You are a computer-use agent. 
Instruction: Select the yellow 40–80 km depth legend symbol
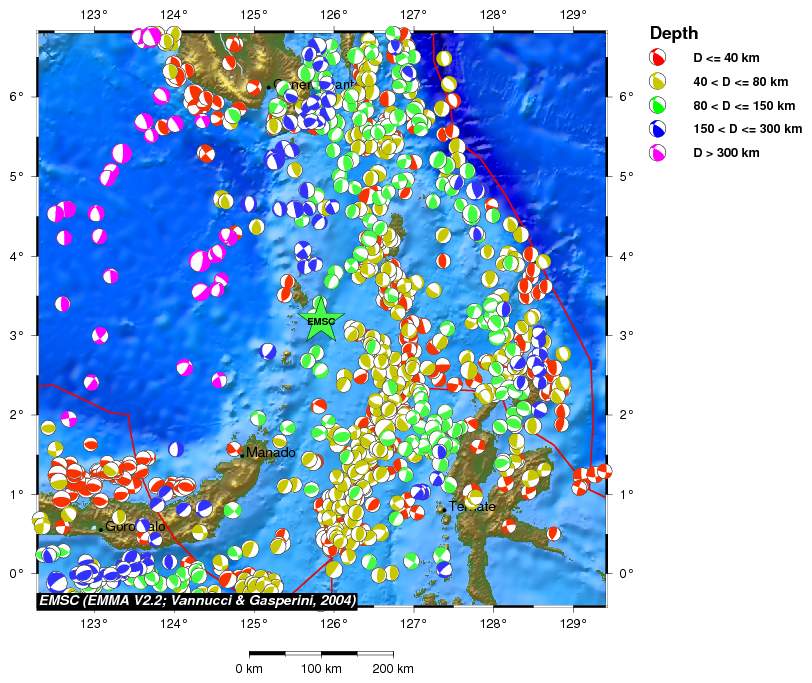pos(657,81)
